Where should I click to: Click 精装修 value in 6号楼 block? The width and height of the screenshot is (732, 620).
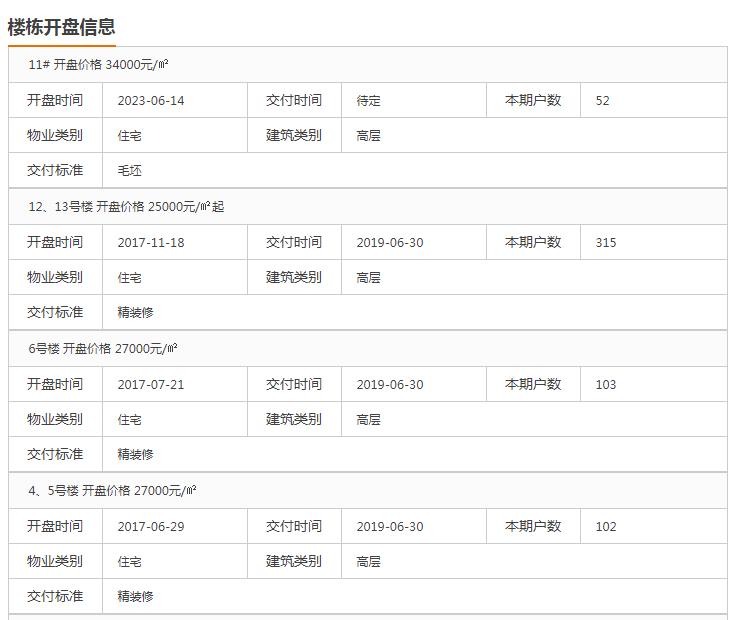135,454
